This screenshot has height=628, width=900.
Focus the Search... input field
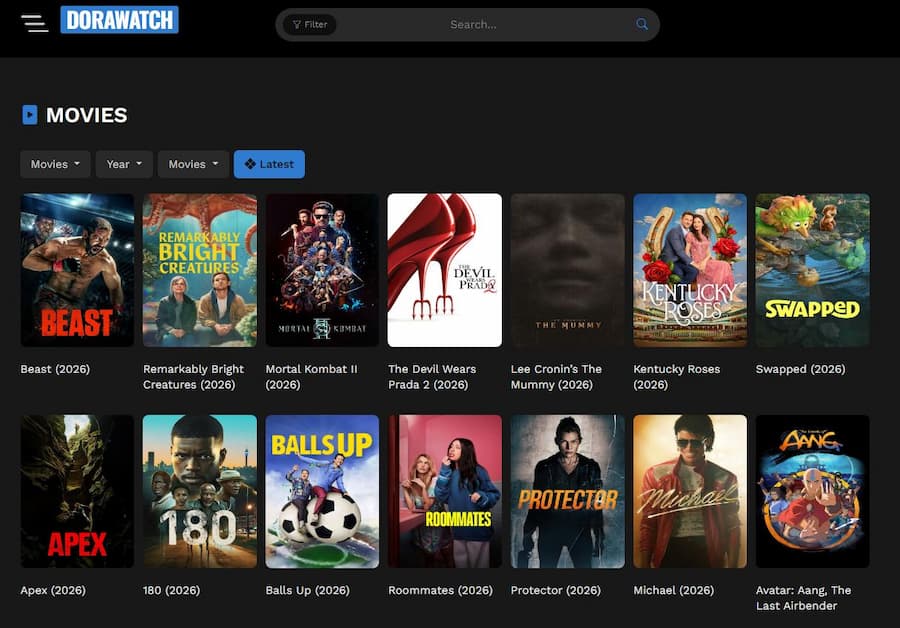(473, 24)
